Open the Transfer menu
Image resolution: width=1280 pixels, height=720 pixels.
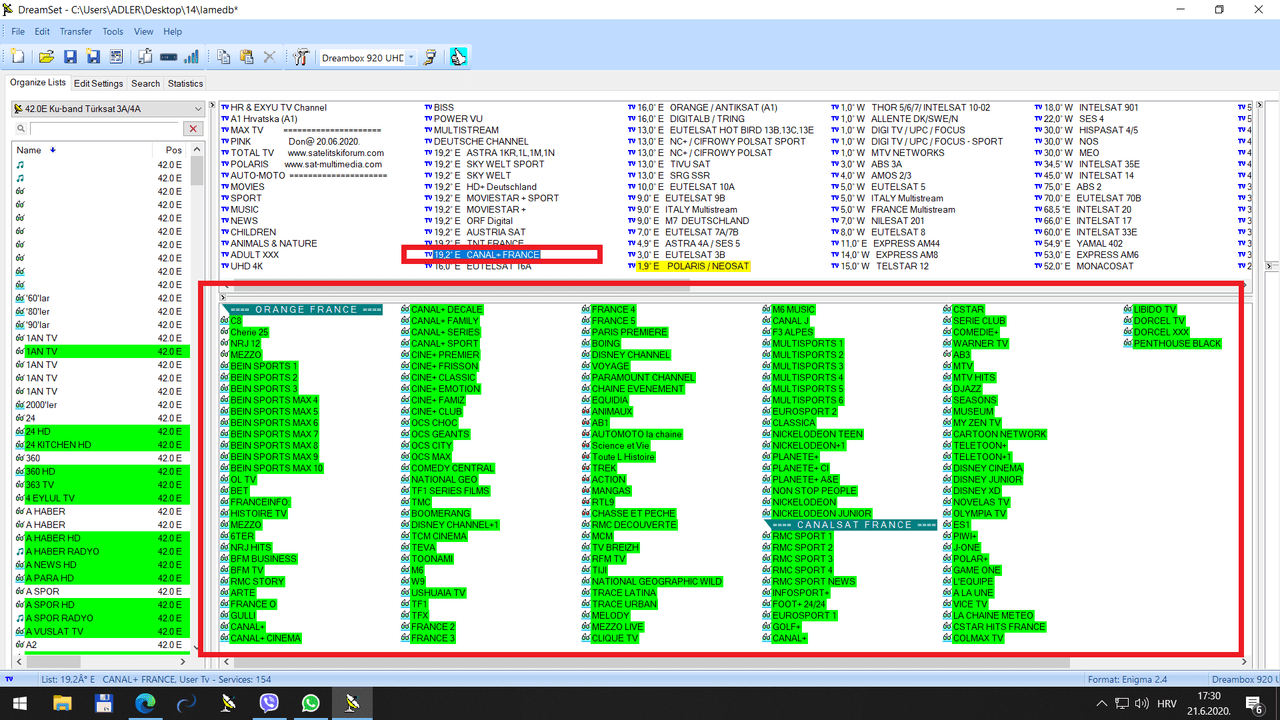coord(76,32)
